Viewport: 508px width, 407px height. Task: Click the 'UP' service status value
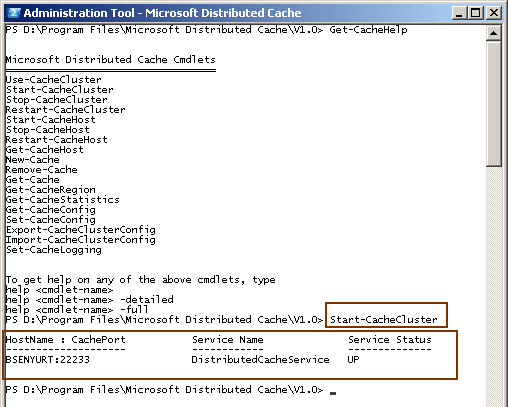coord(353,360)
